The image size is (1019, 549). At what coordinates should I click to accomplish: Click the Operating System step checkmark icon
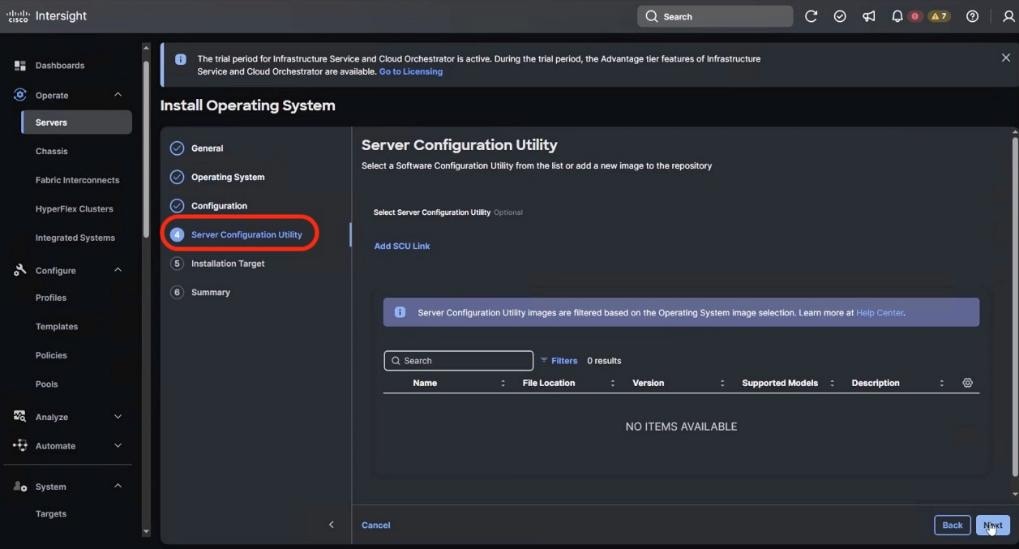177,177
